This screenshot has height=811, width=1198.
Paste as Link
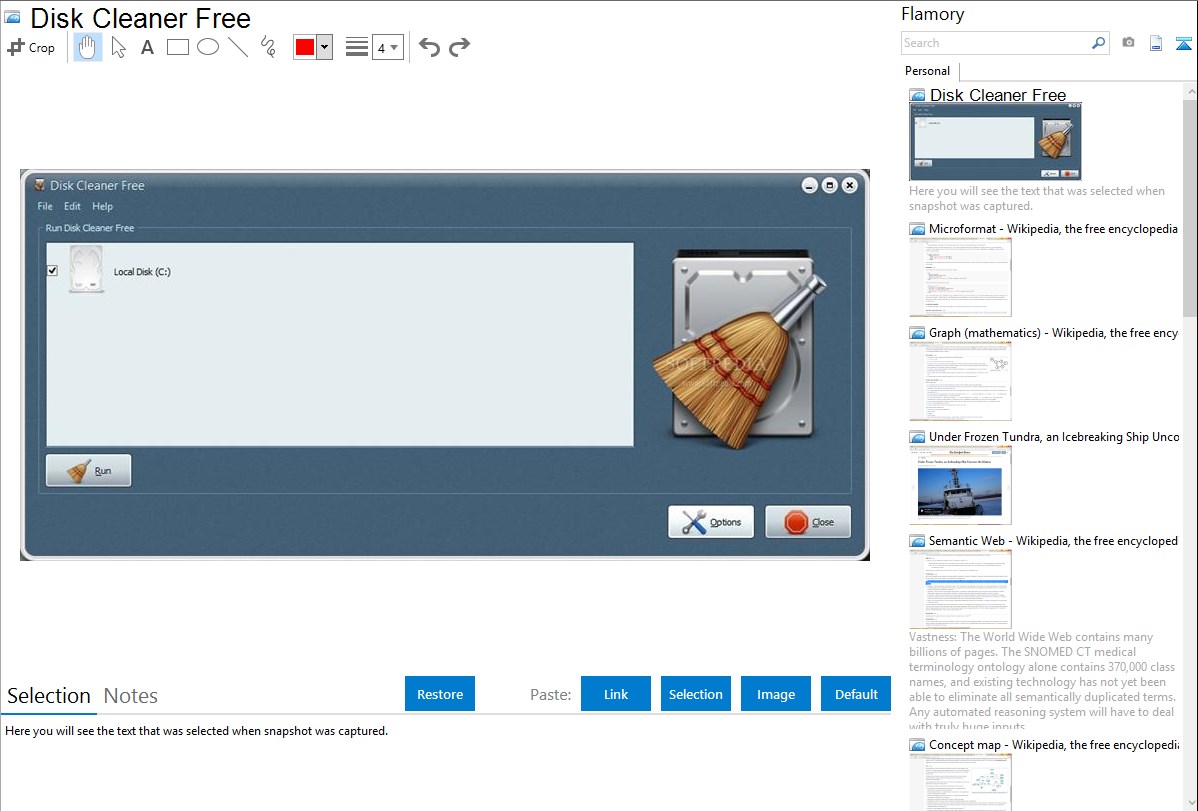(616, 694)
